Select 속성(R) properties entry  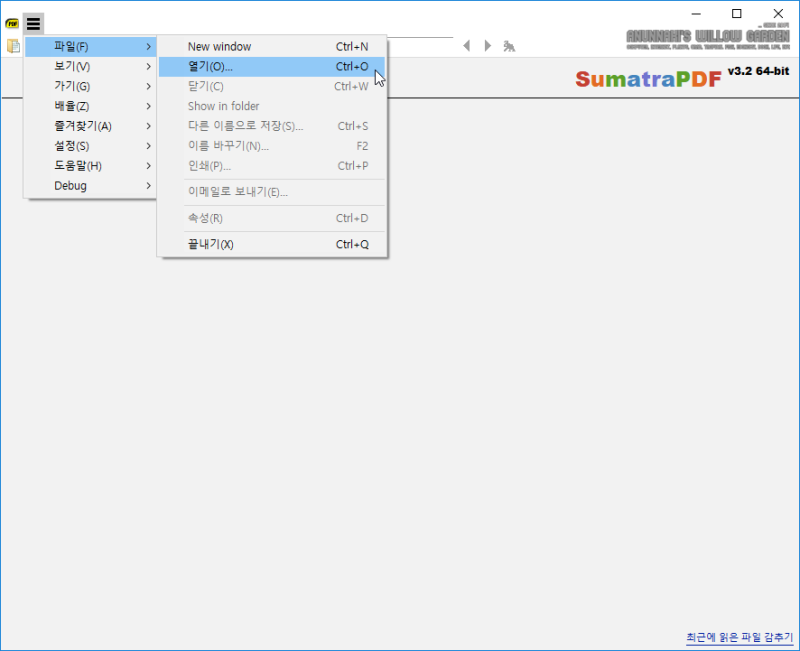(x=272, y=218)
